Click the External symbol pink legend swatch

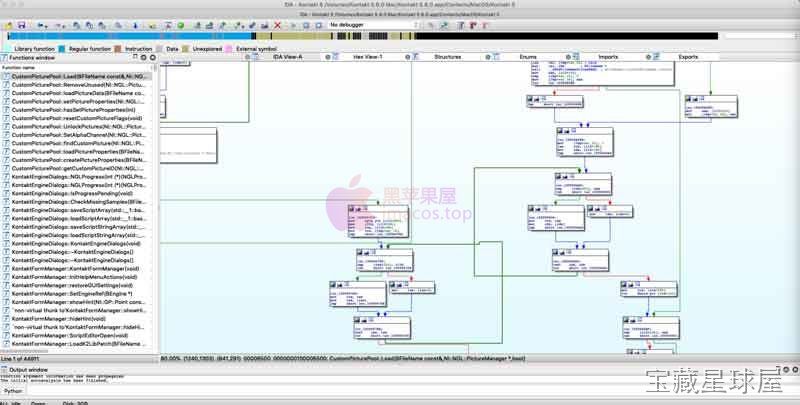pos(229,49)
